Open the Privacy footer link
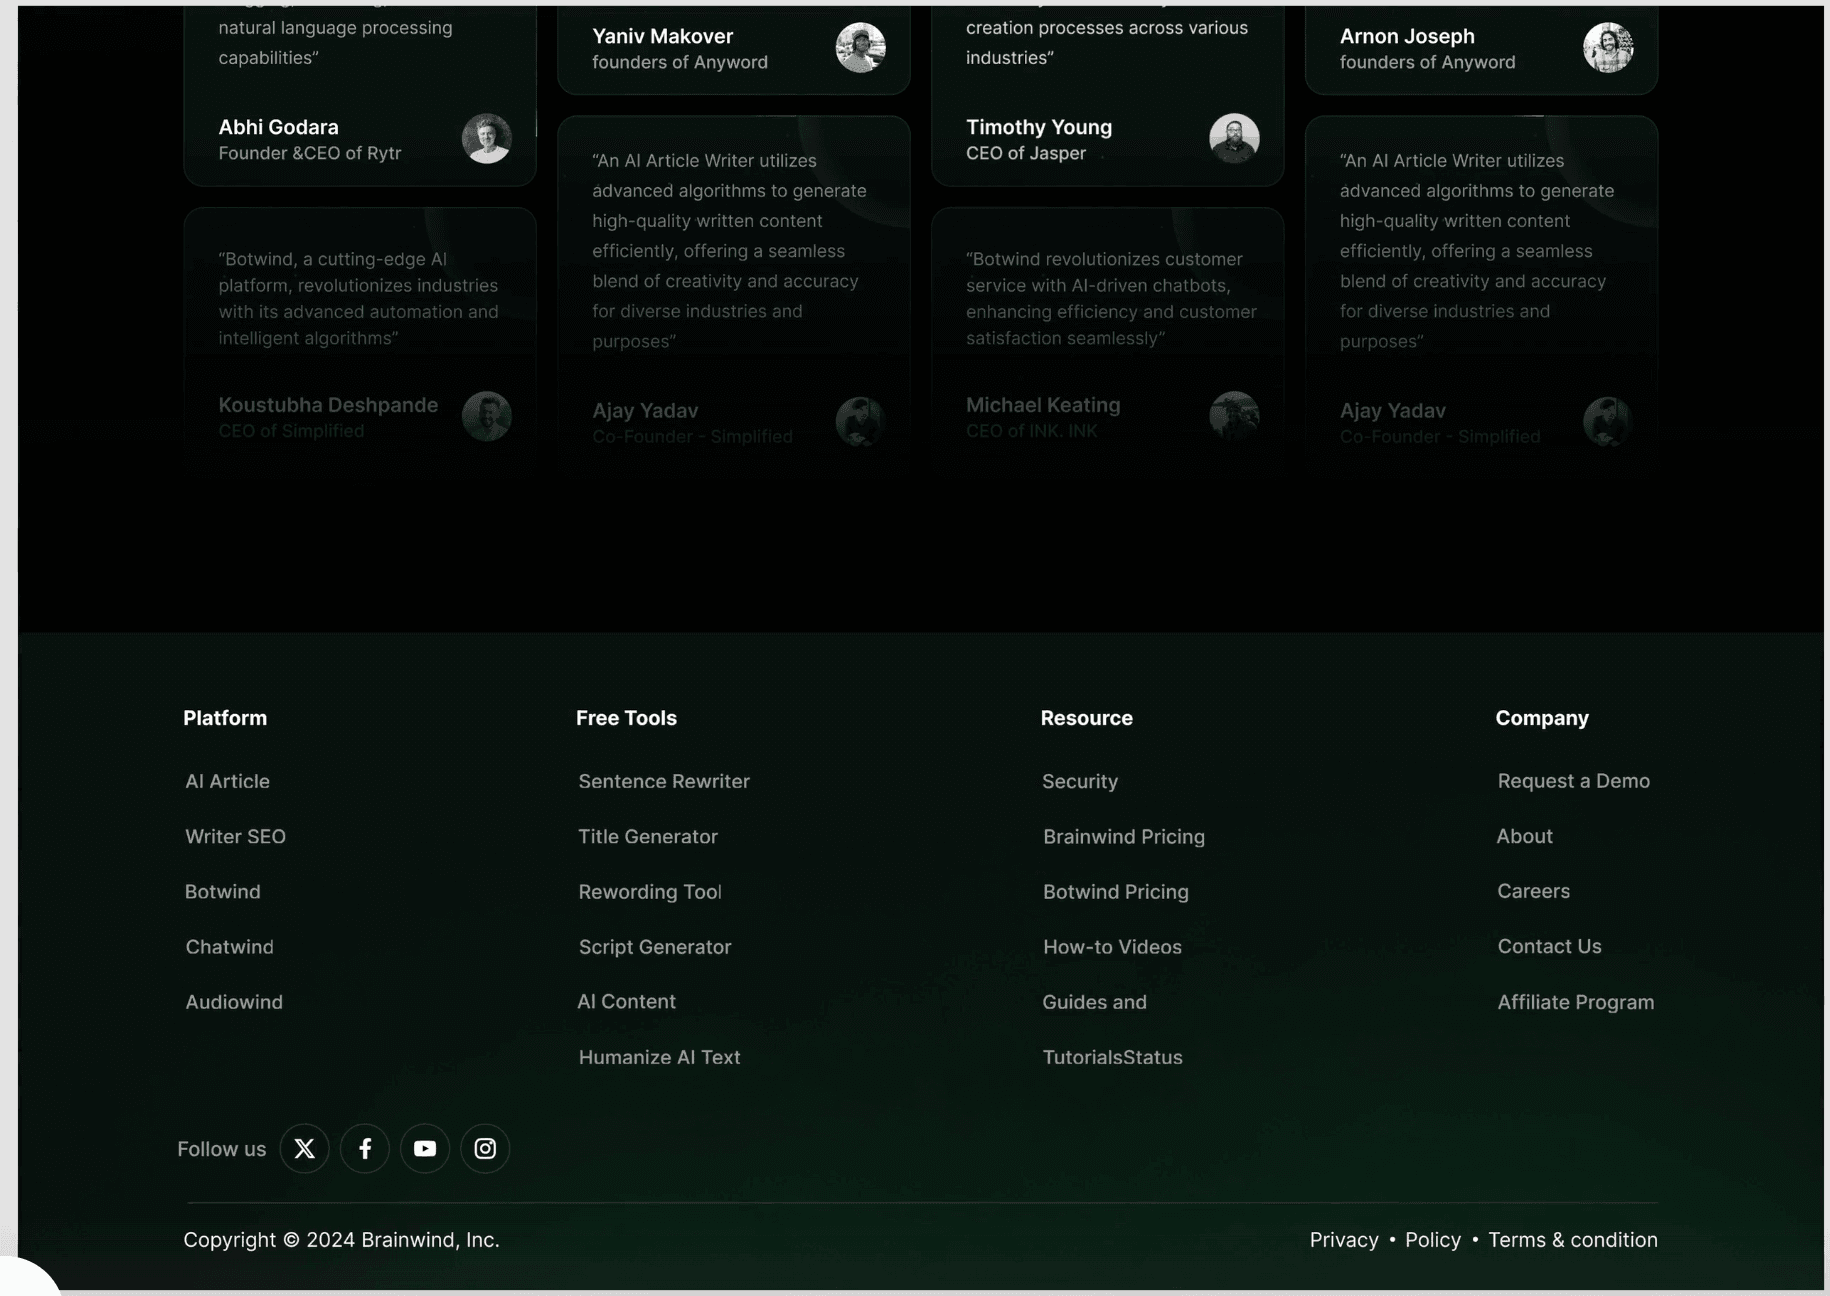 [x=1344, y=1239]
